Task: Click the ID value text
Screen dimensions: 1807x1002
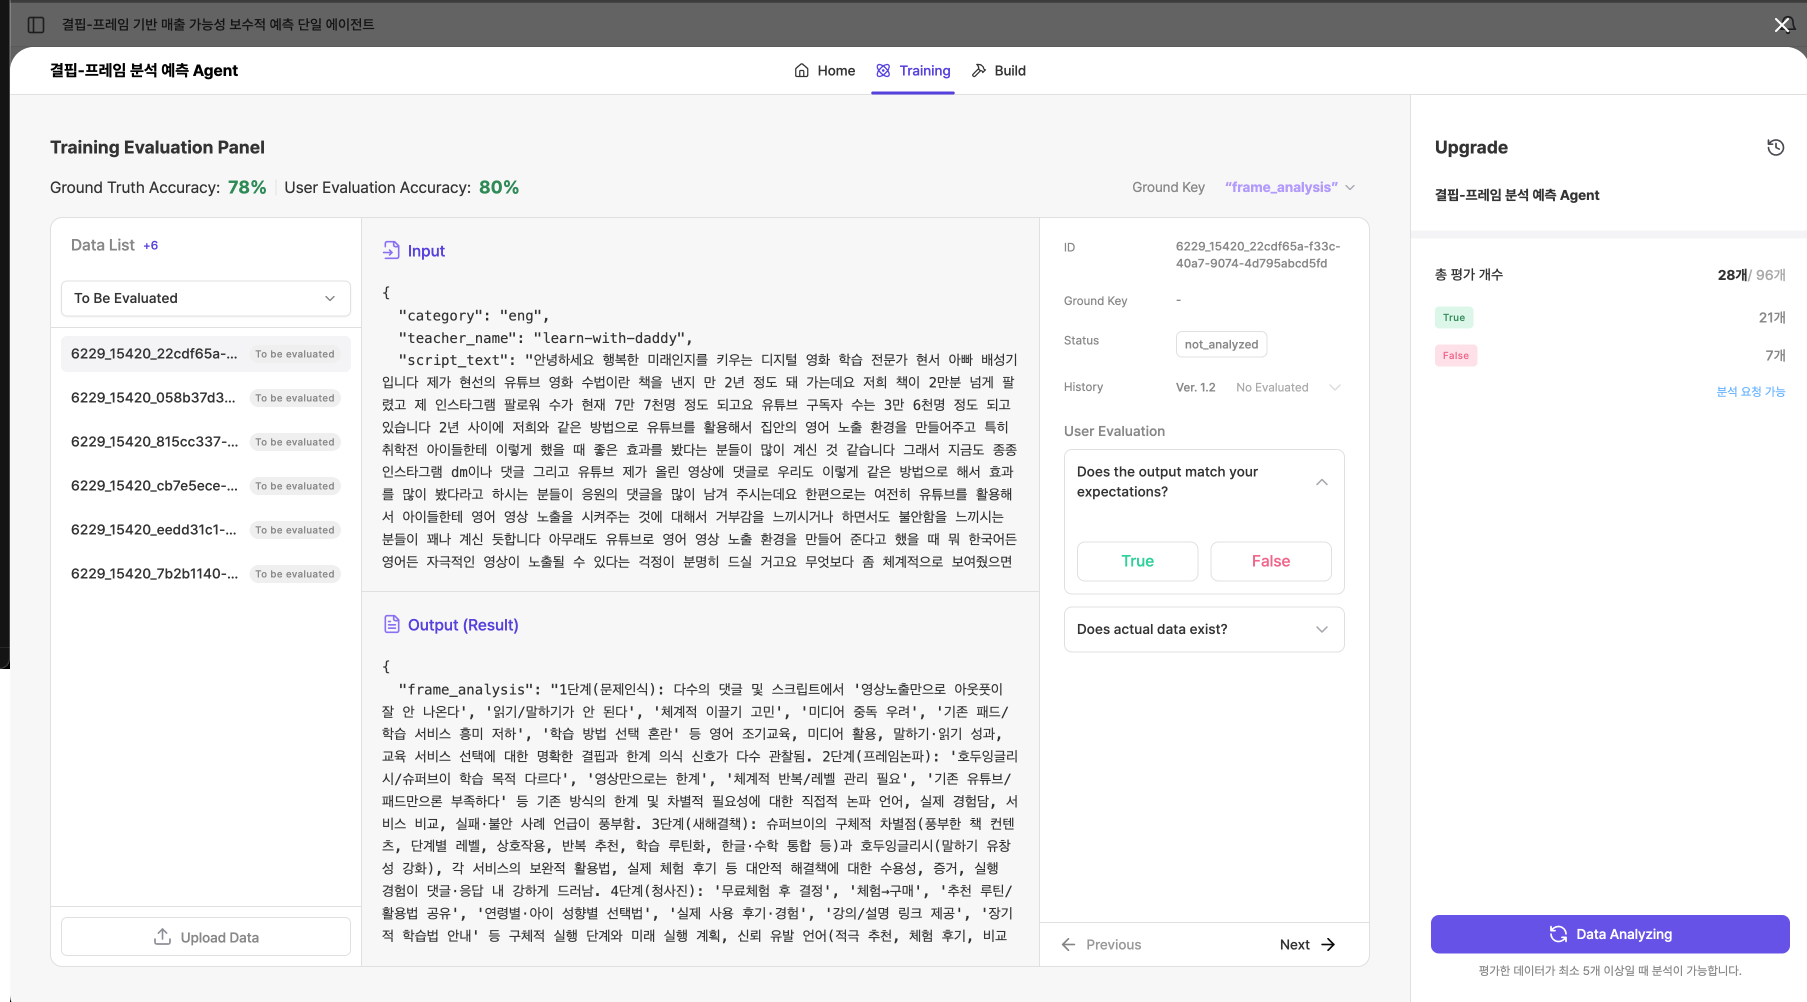Action: coord(1258,255)
